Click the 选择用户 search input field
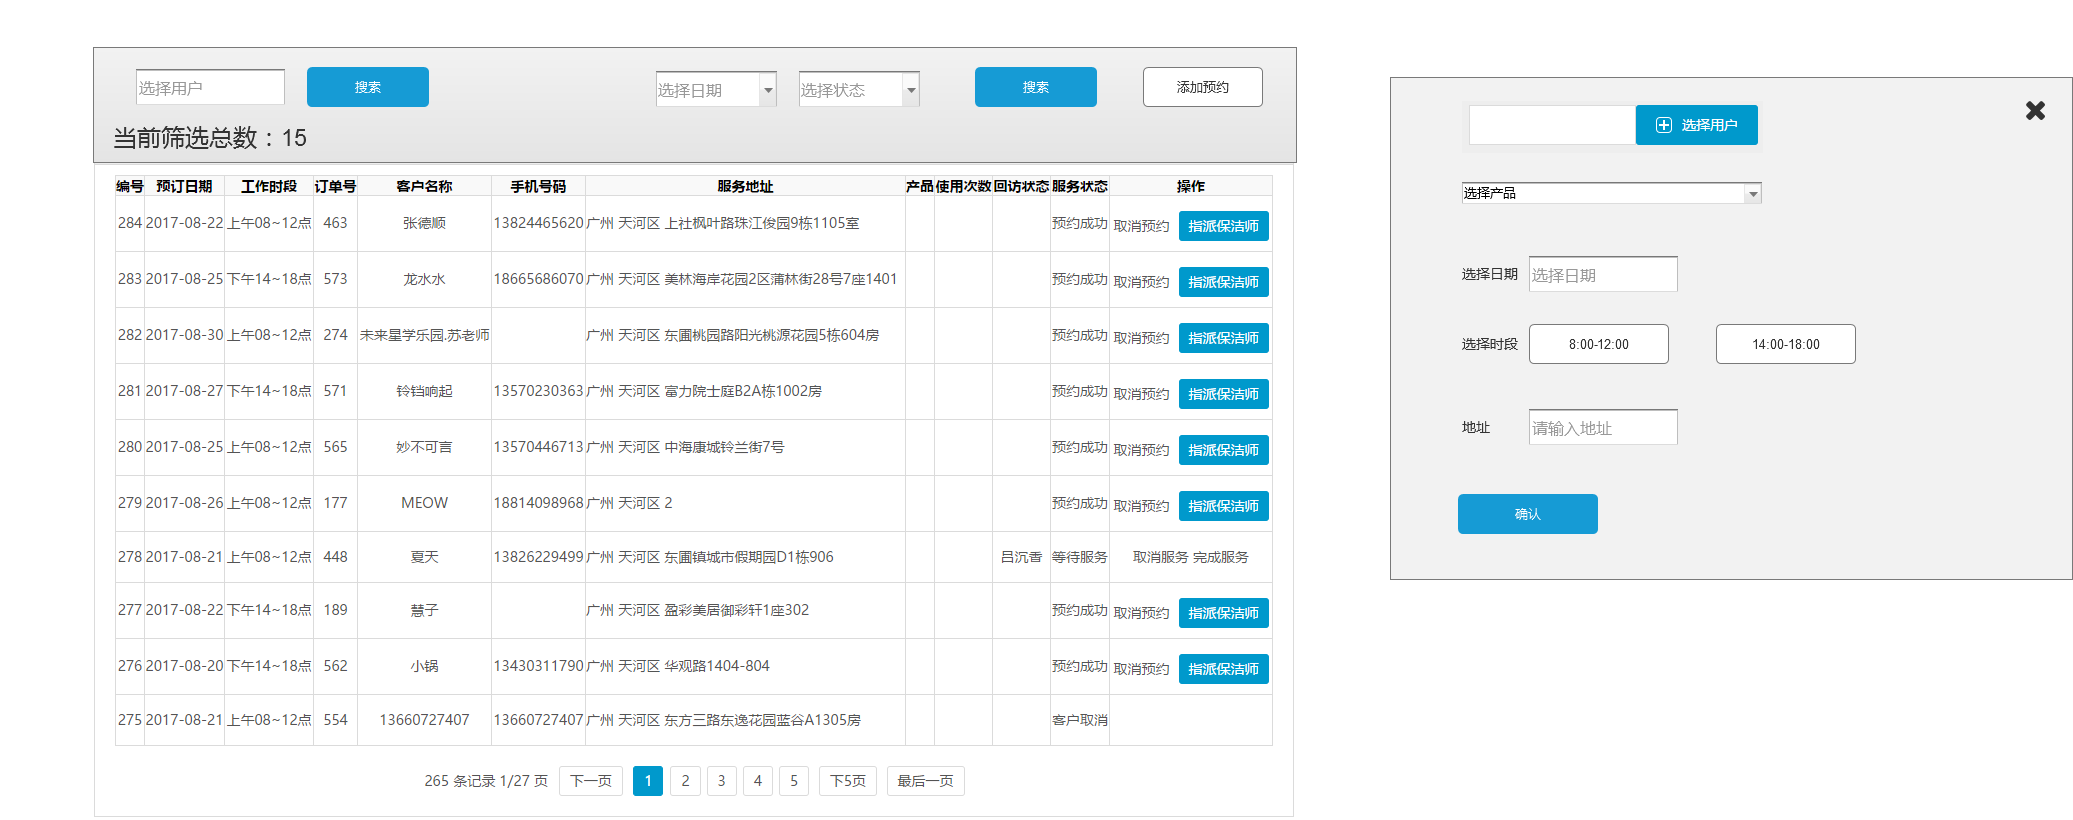 point(210,88)
